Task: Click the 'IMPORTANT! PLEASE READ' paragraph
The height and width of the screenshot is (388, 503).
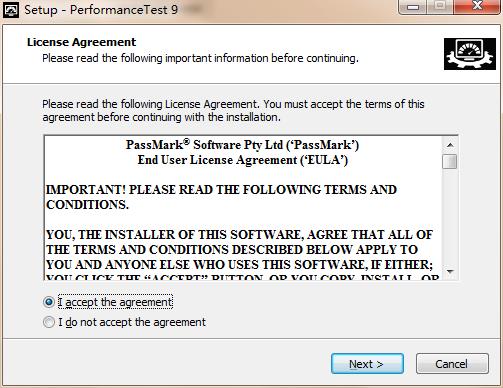Action: coord(221,197)
